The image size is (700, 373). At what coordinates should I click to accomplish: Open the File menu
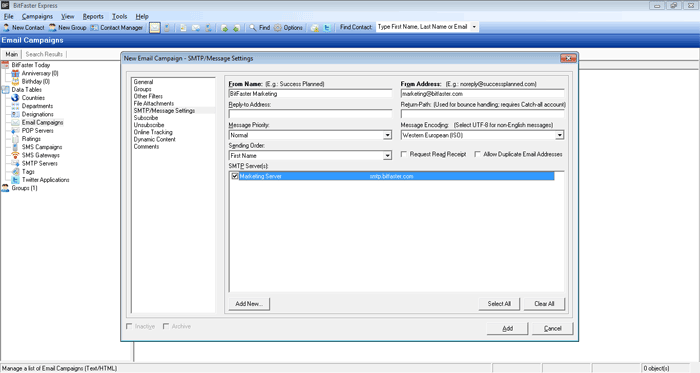click(8, 17)
